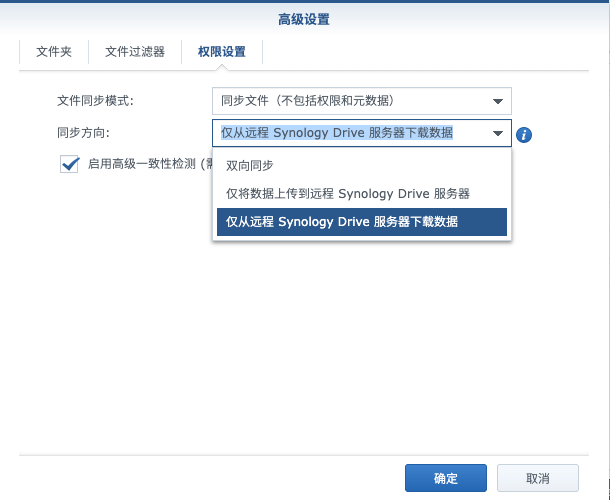Collapse the 同步方向 dropdown using its arrow

tap(497, 134)
